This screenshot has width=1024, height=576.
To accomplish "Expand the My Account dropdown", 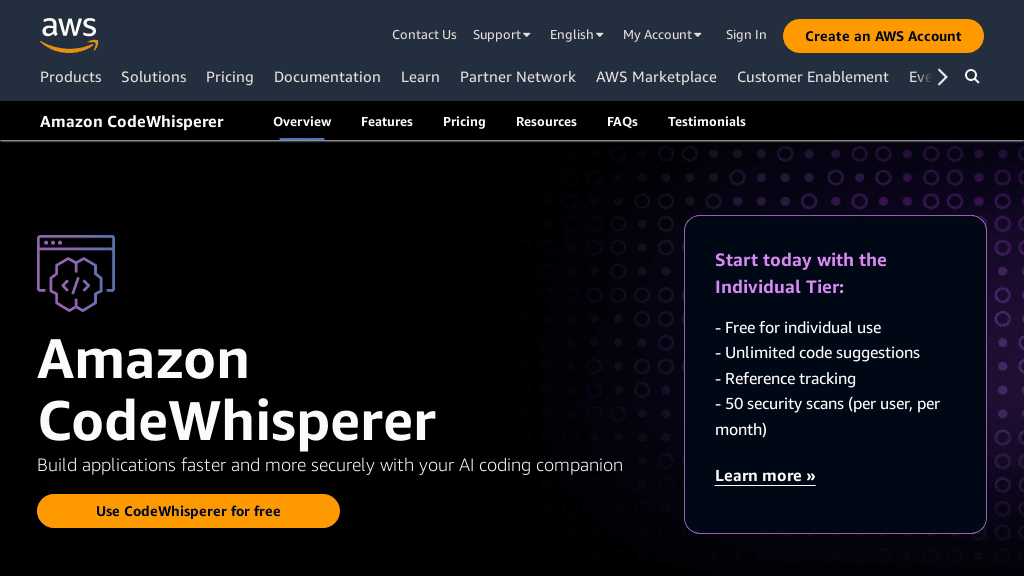I will point(661,34).
